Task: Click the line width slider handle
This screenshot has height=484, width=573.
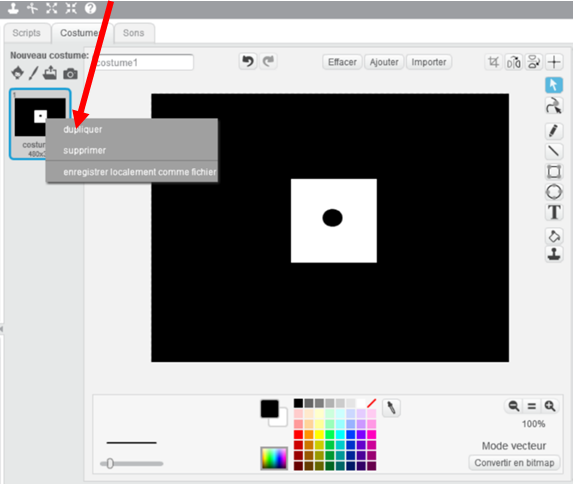Action: point(110,464)
